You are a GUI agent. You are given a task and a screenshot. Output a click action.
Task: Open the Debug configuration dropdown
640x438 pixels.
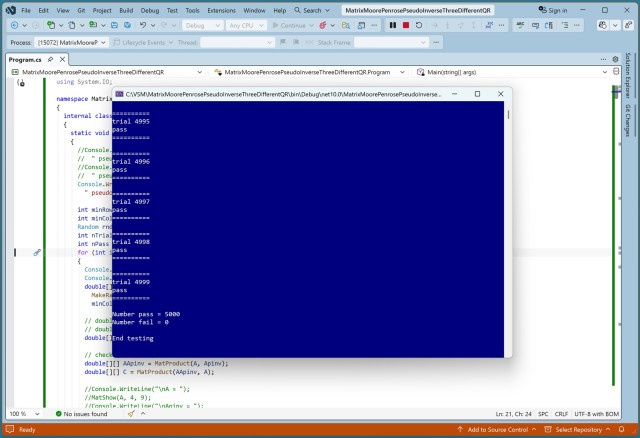pyautogui.click(x=203, y=25)
